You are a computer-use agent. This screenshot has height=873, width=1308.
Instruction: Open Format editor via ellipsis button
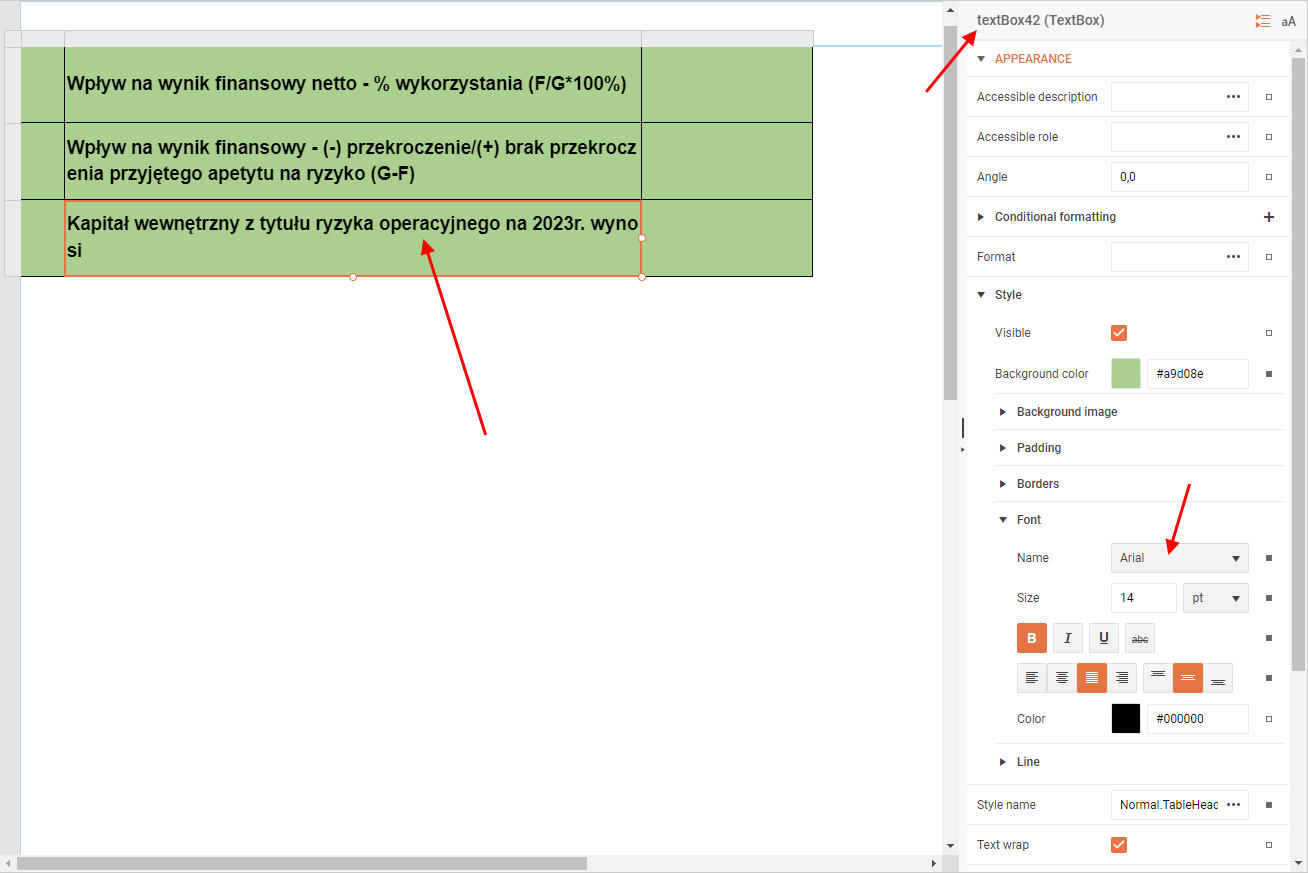[1233, 257]
